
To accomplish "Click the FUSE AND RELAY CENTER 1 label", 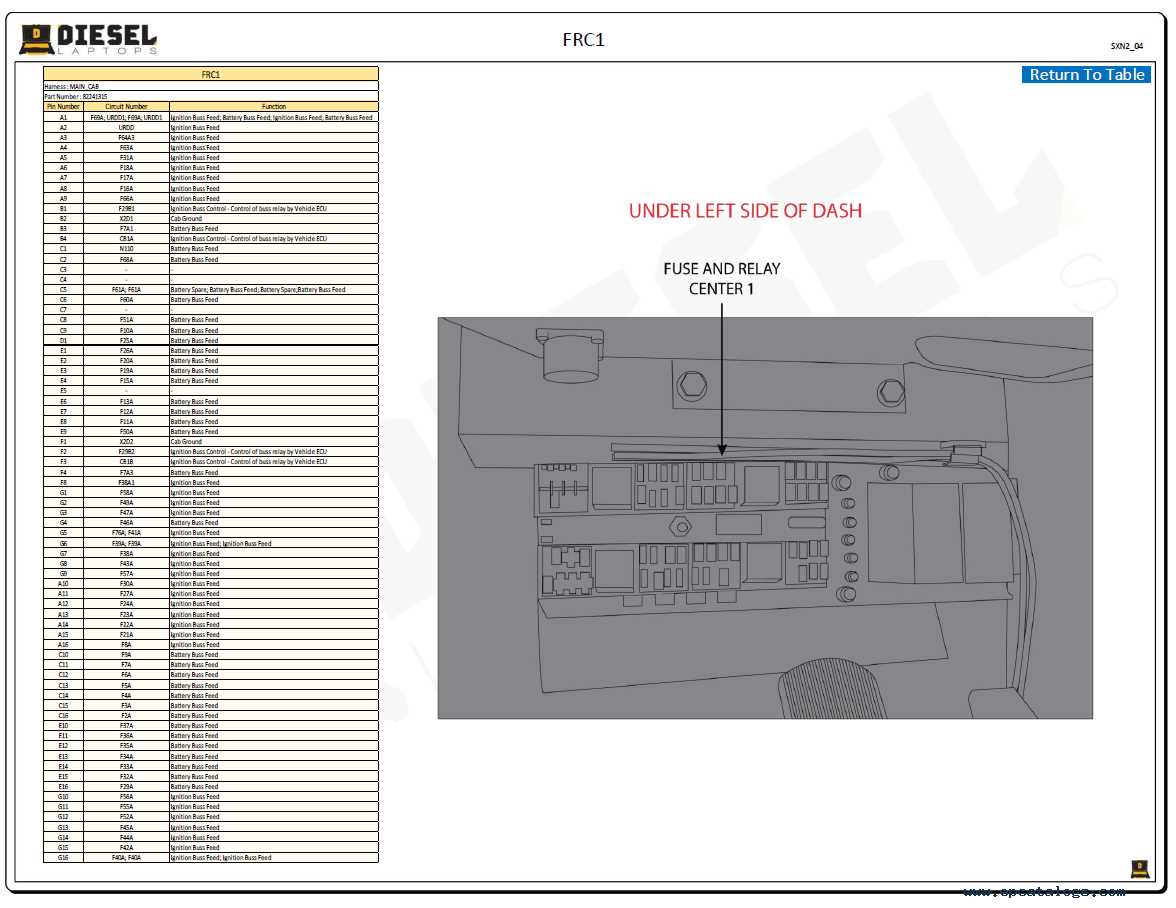I will (722, 278).
